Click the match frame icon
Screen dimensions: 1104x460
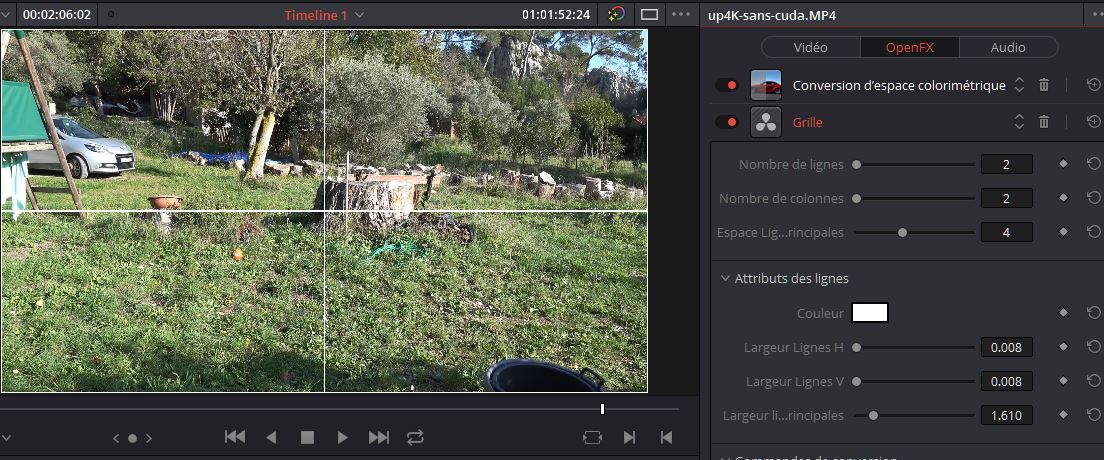[593, 437]
